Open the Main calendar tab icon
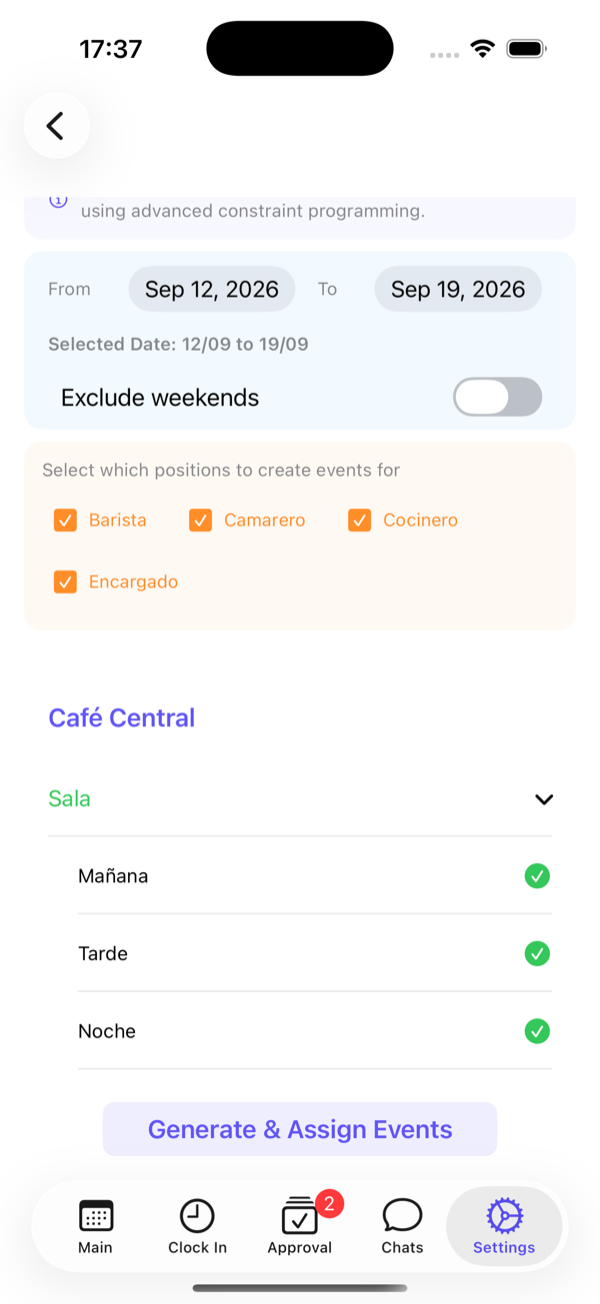 pos(96,1216)
